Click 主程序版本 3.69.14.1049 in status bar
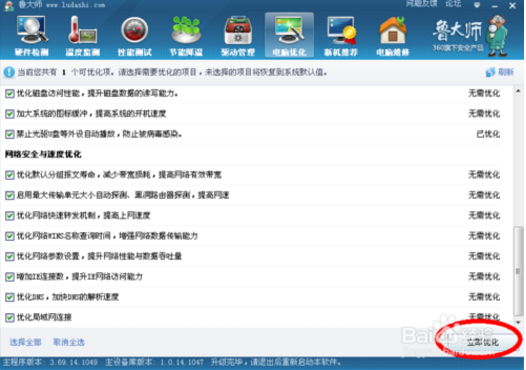This screenshot has width=526, height=370. click(x=50, y=363)
